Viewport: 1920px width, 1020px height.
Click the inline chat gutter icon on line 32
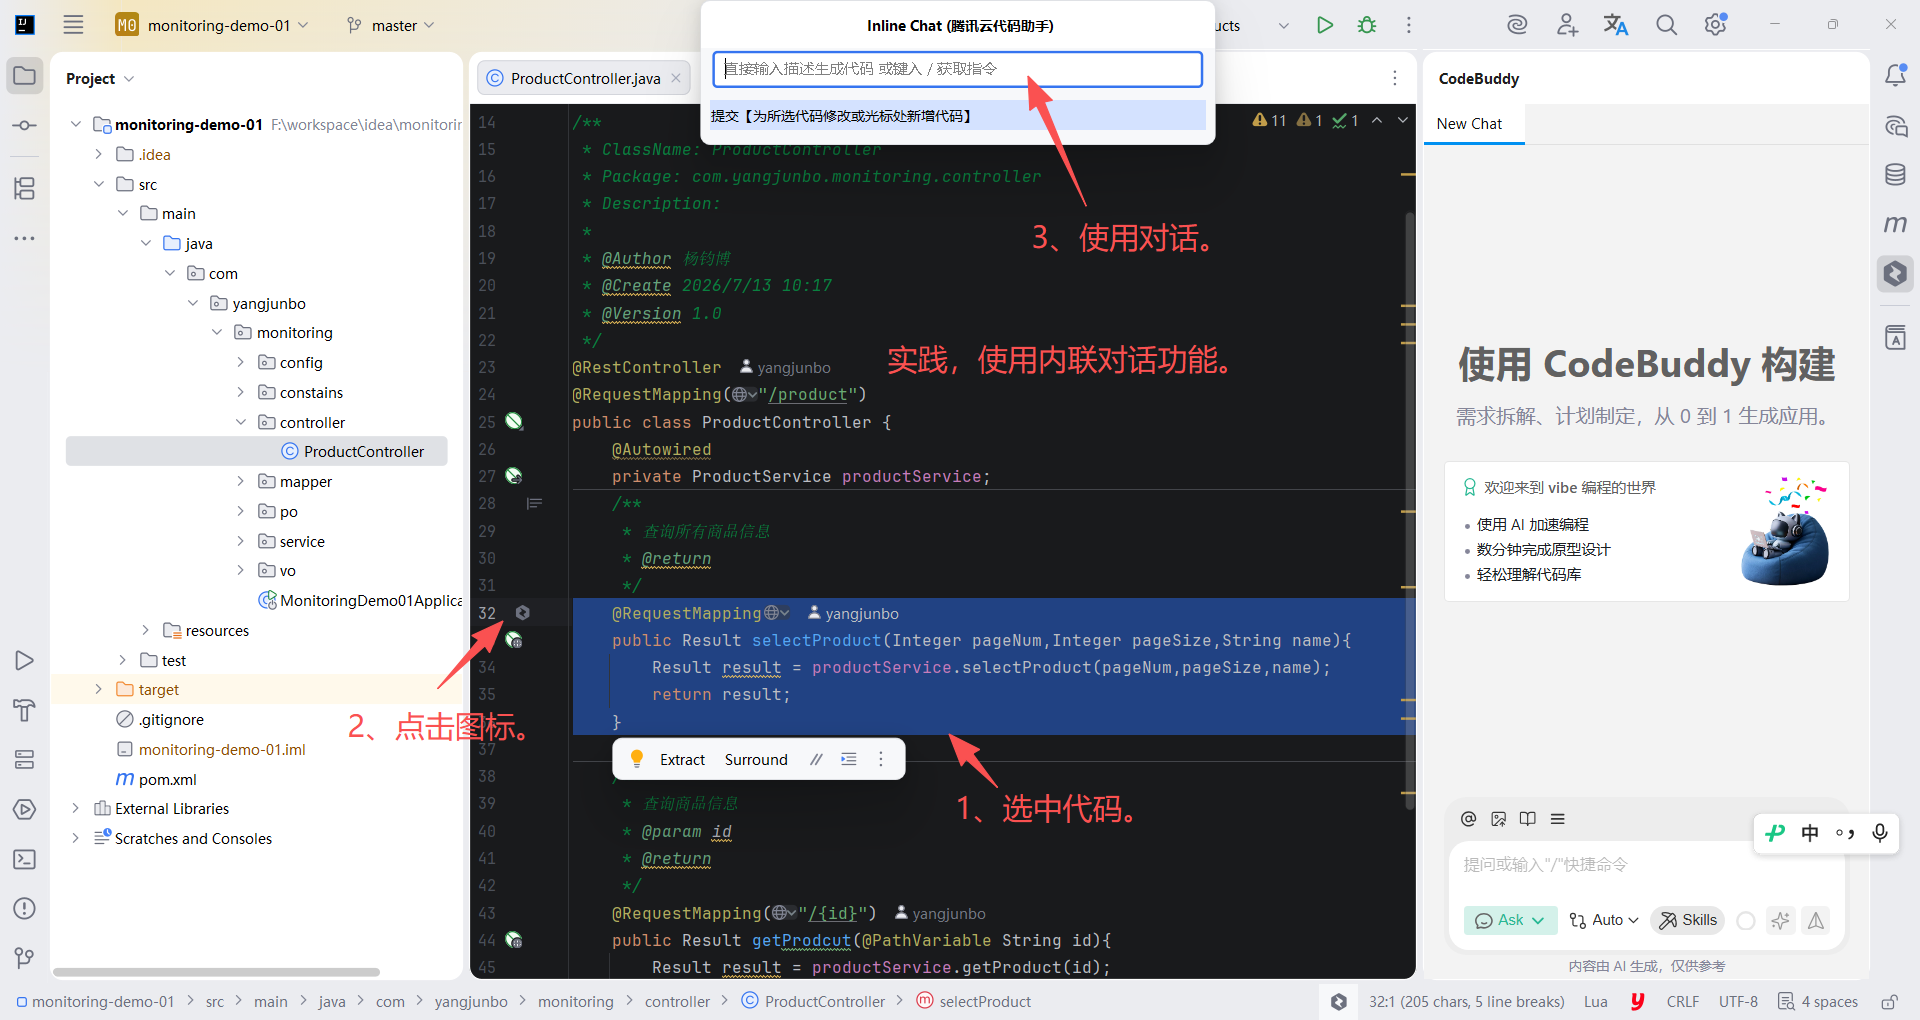pyautogui.click(x=522, y=613)
